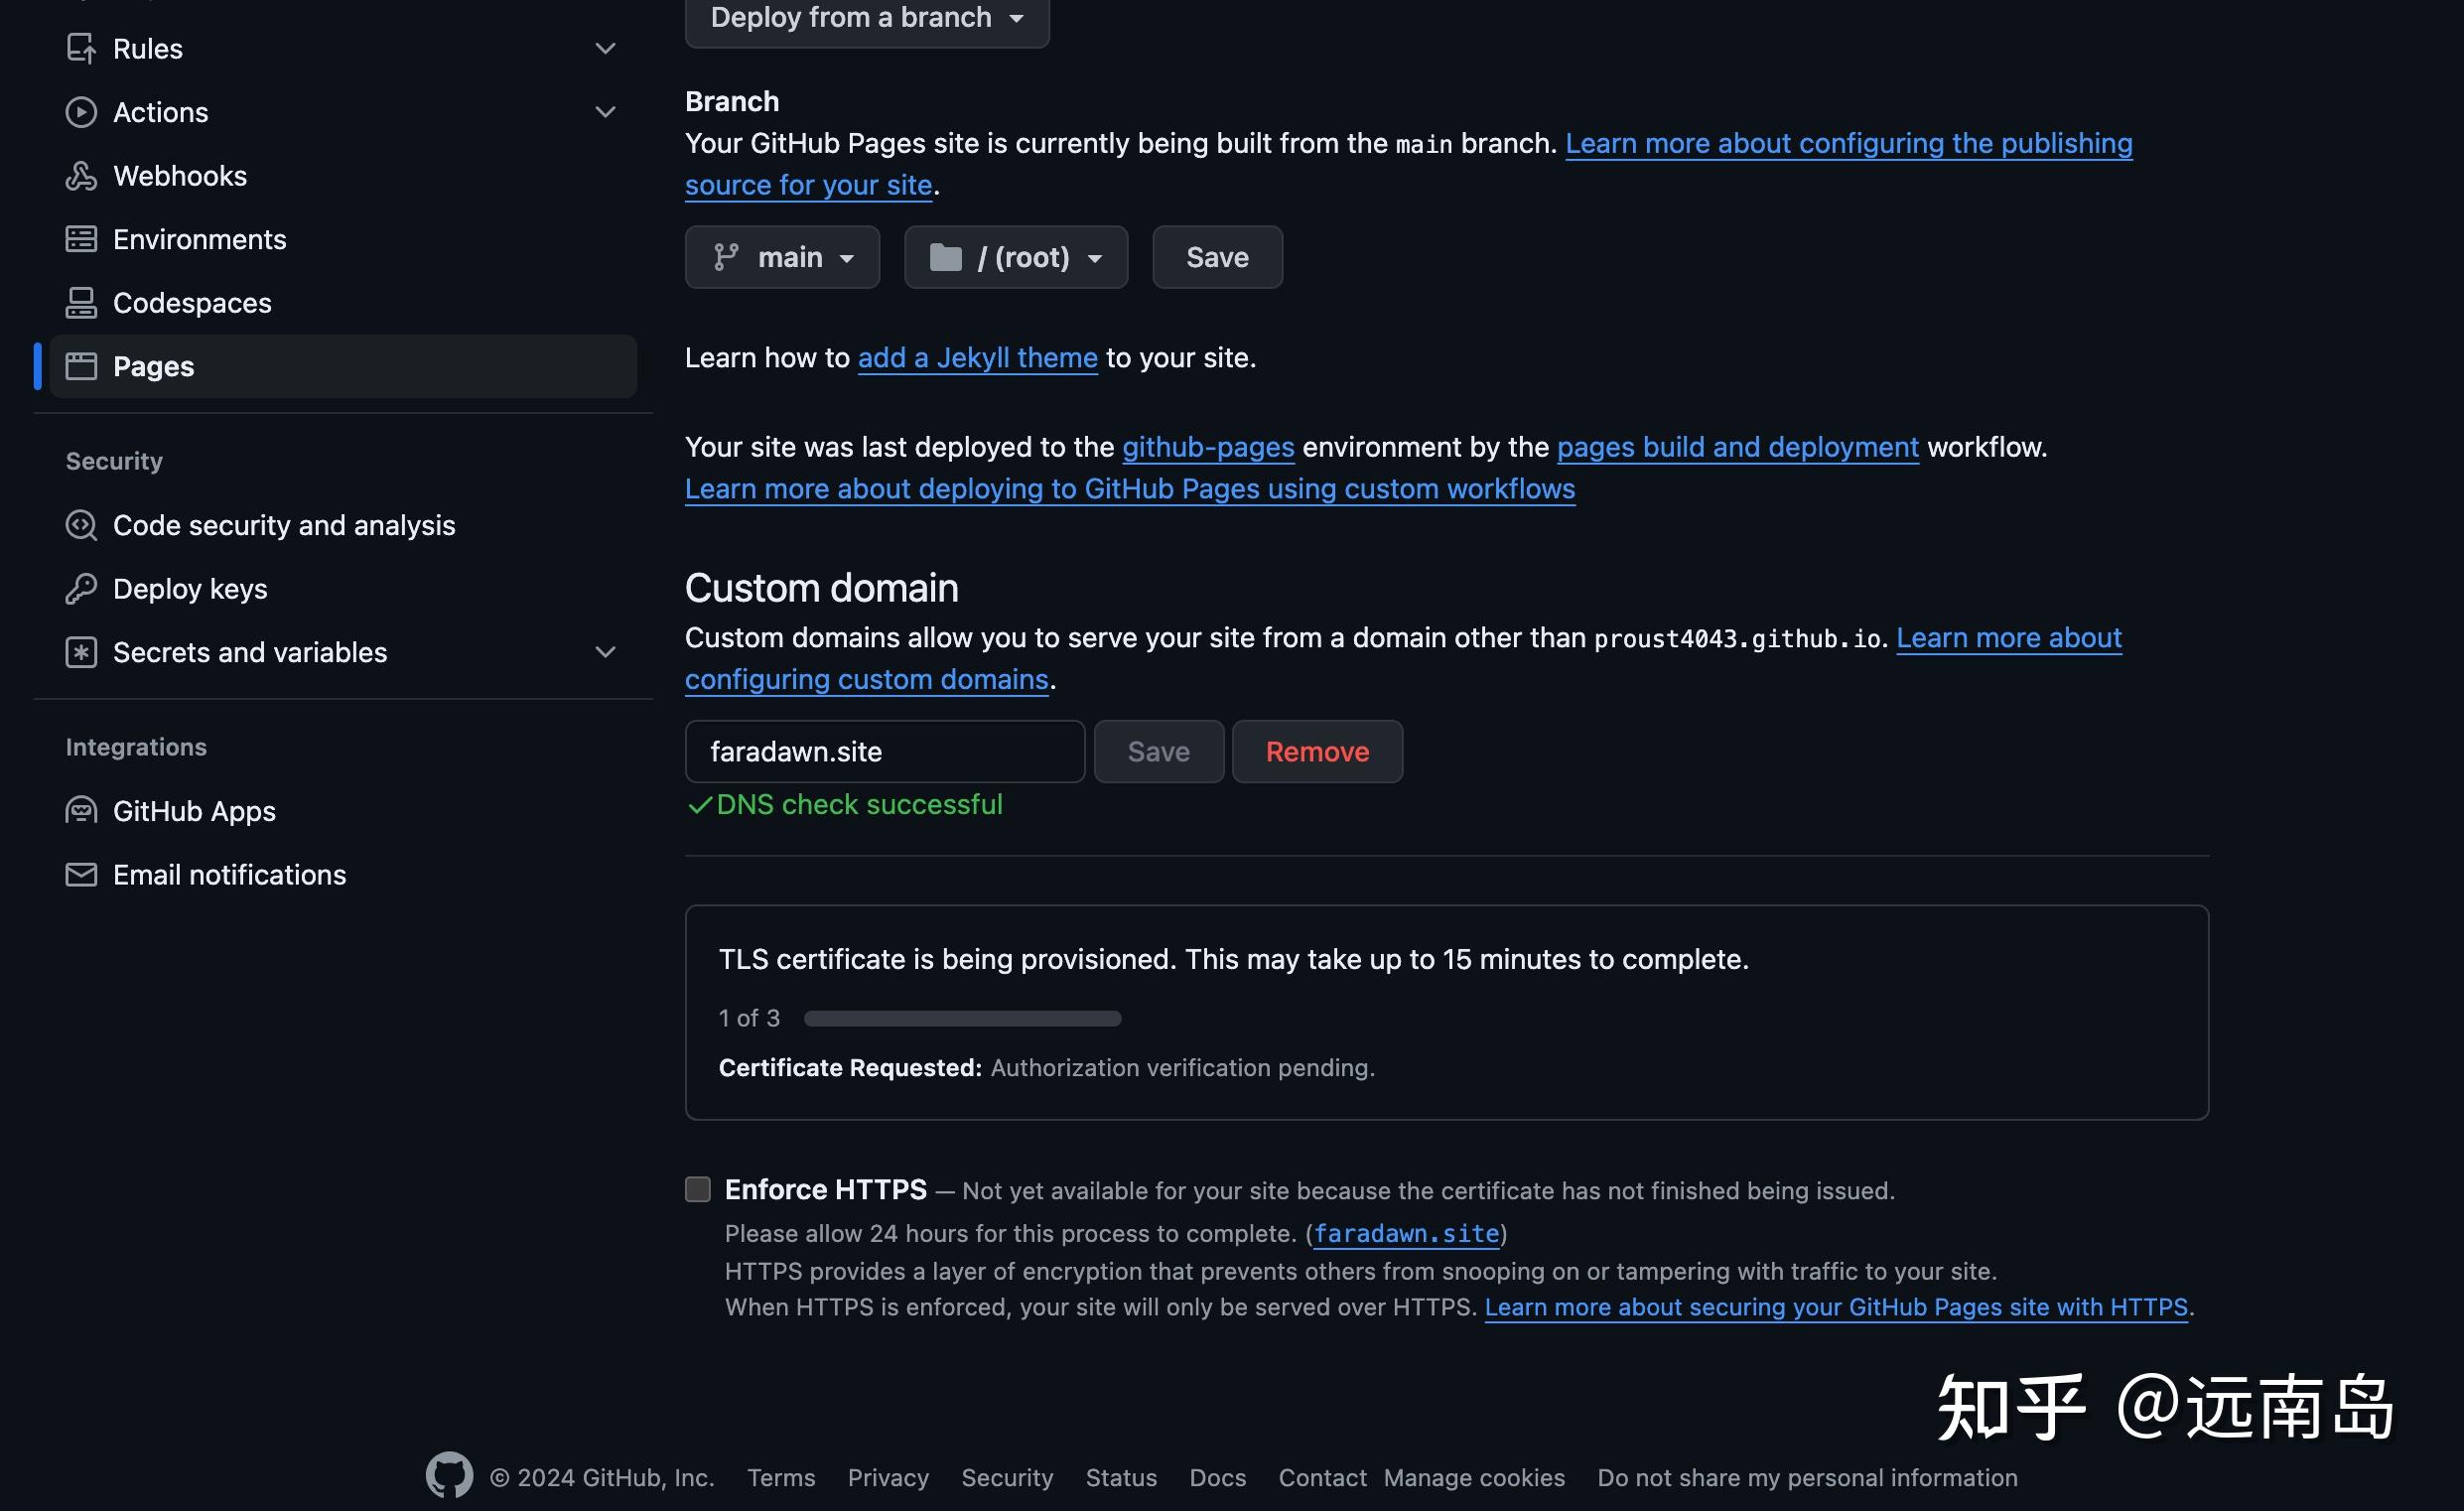Switch to the Pages settings section
Image resolution: width=2464 pixels, height=1511 pixels.
tap(153, 366)
